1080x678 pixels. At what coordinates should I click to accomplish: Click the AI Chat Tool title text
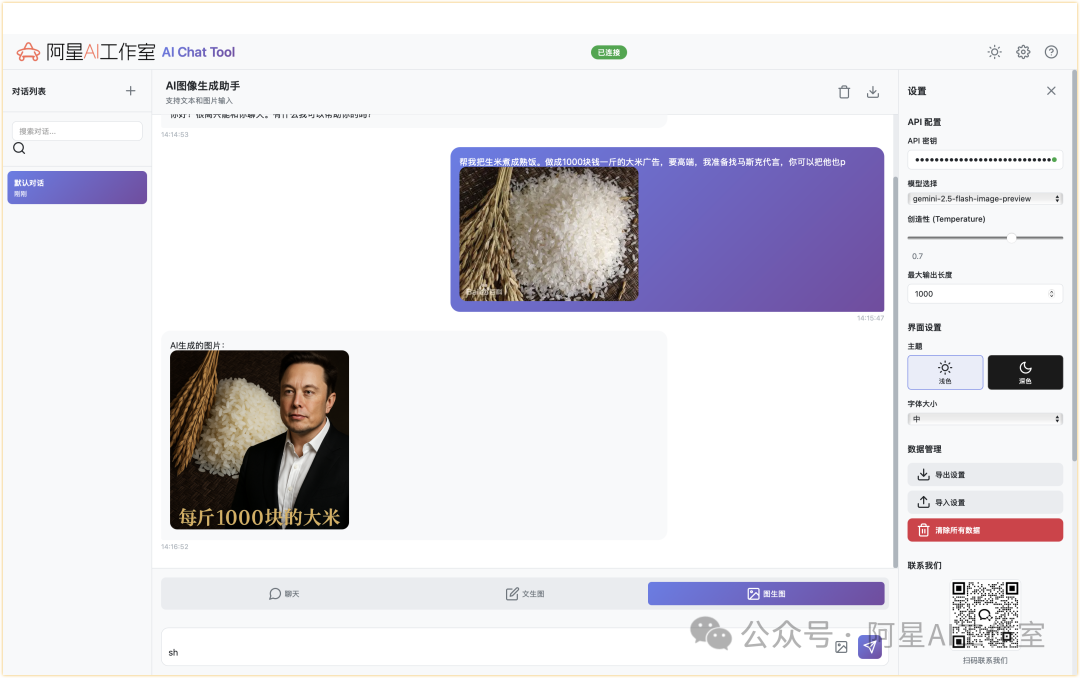(198, 52)
